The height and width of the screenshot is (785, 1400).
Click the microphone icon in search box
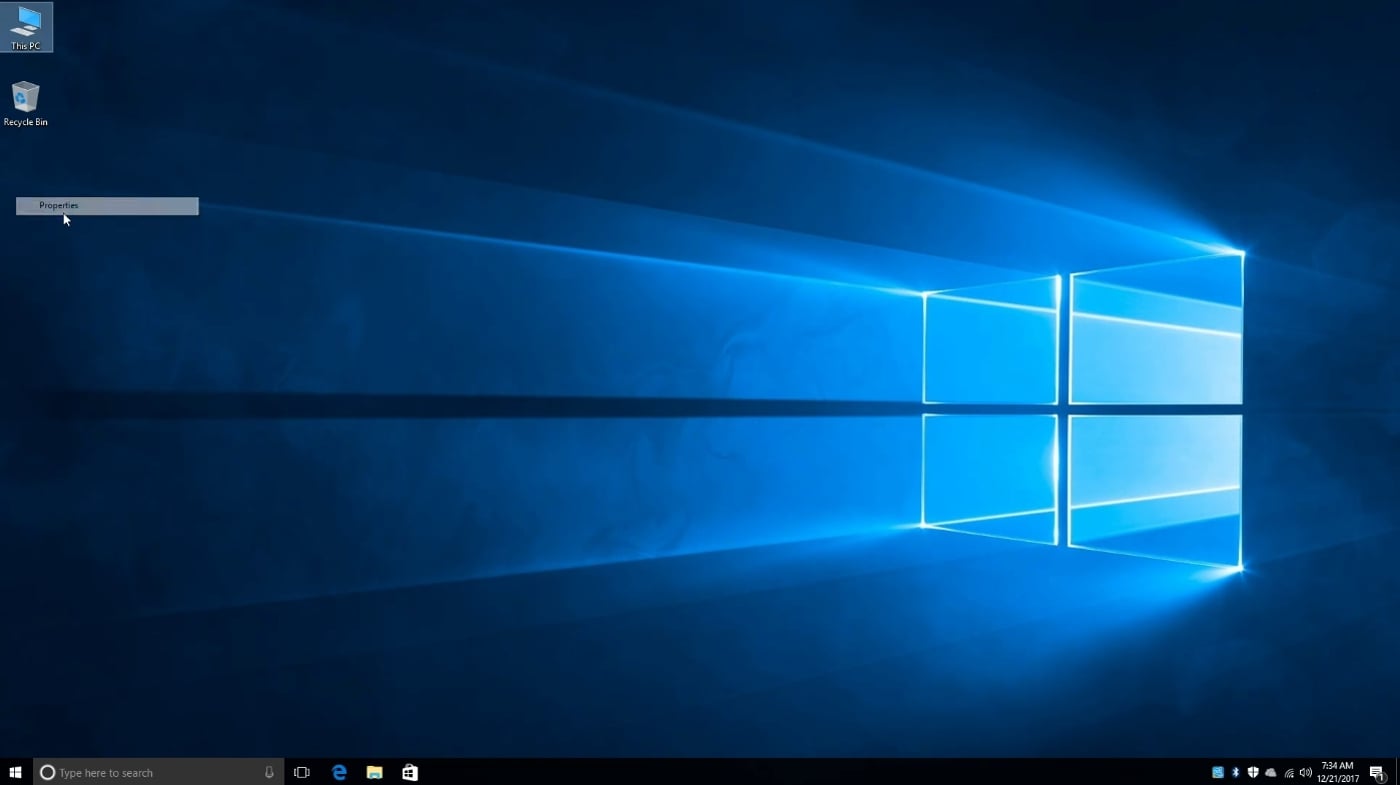tap(269, 772)
